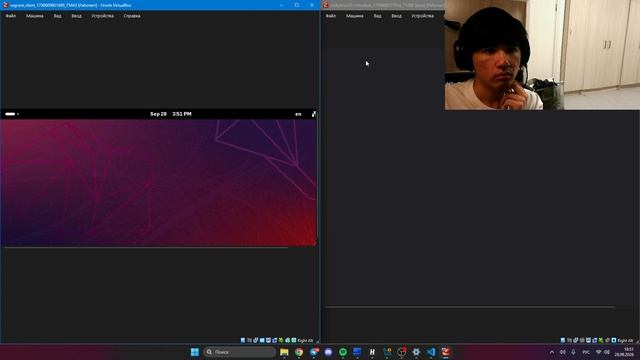The image size is (640, 360).
Task: Open Вид menu in left VirtualBox window
Action: pyautogui.click(x=58, y=16)
